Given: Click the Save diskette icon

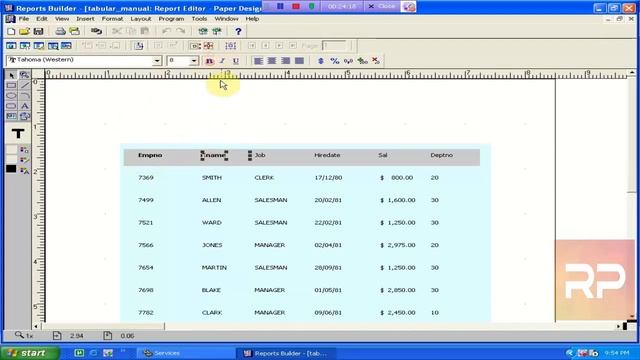Looking at the screenshot, I should (x=38, y=31).
